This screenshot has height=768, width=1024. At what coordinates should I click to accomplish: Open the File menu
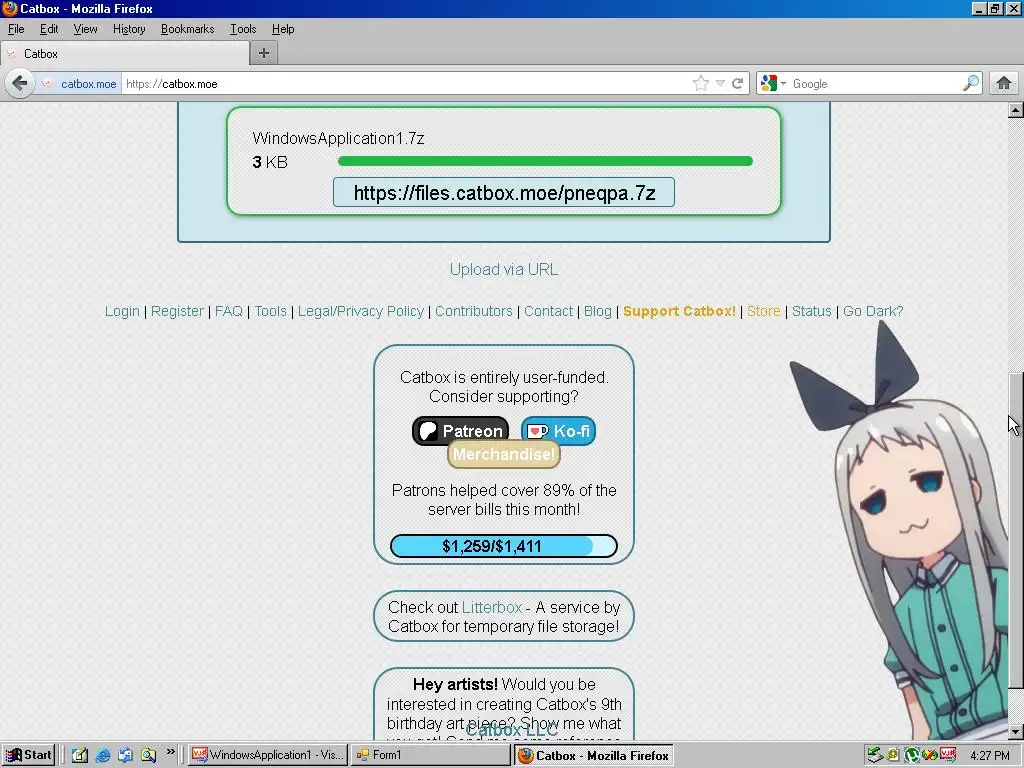16,29
